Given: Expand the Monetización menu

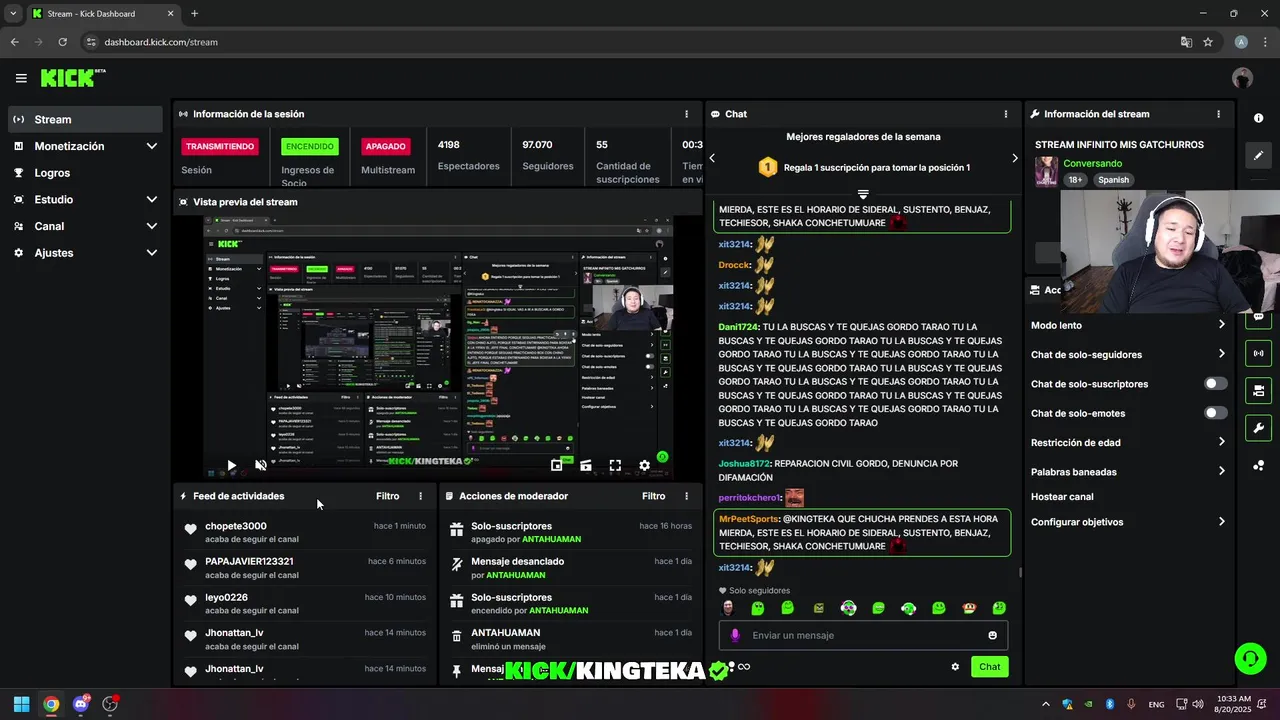Looking at the screenshot, I should (x=85, y=146).
